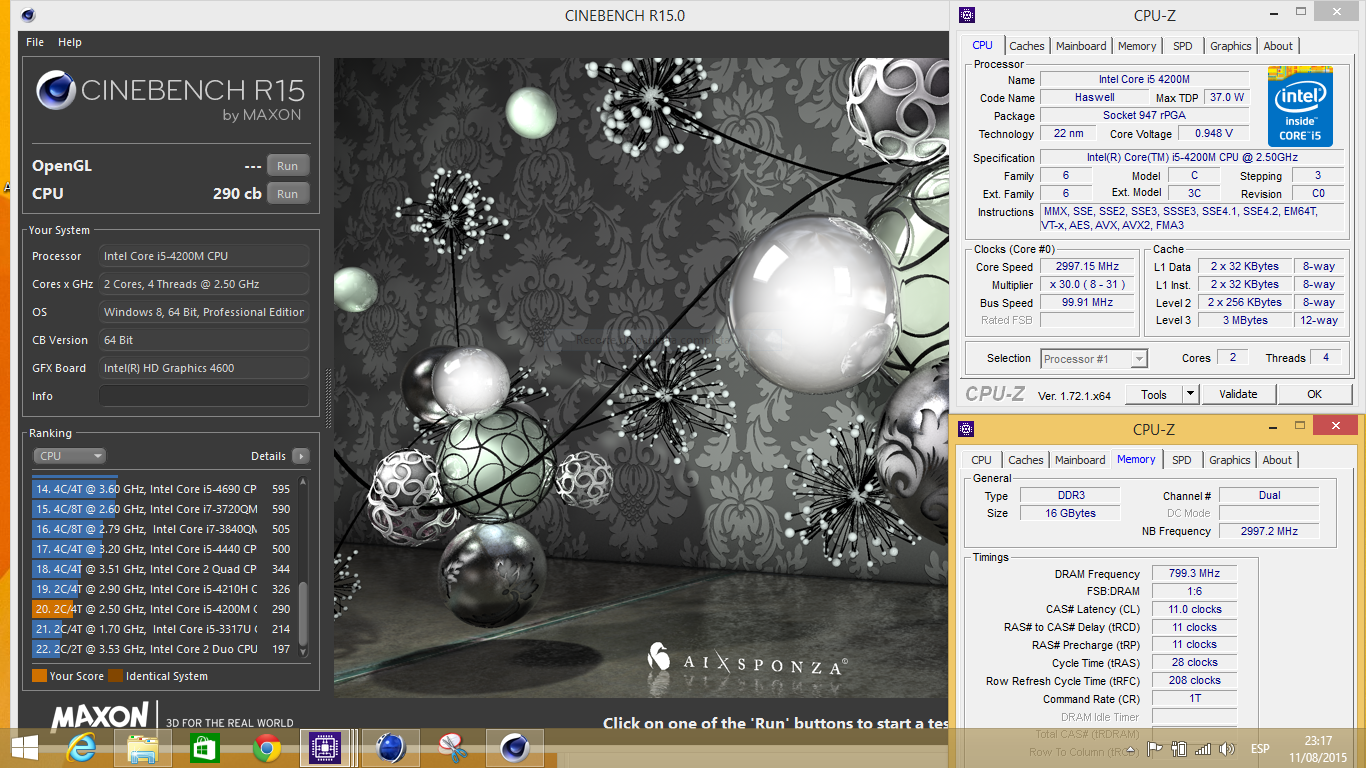Image resolution: width=1366 pixels, height=768 pixels.
Task: Select ranking row Core i5-4440 score 500
Action: pos(164,549)
